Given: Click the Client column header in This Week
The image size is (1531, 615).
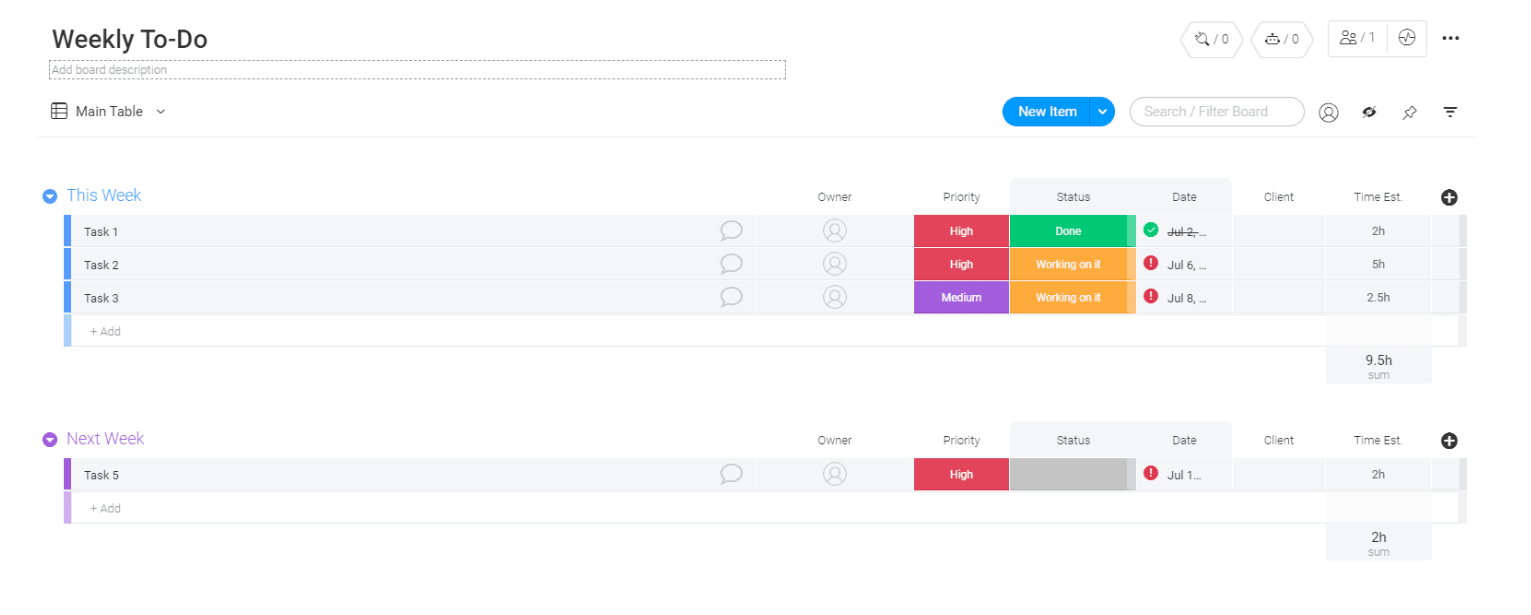Looking at the screenshot, I should point(1279,197).
